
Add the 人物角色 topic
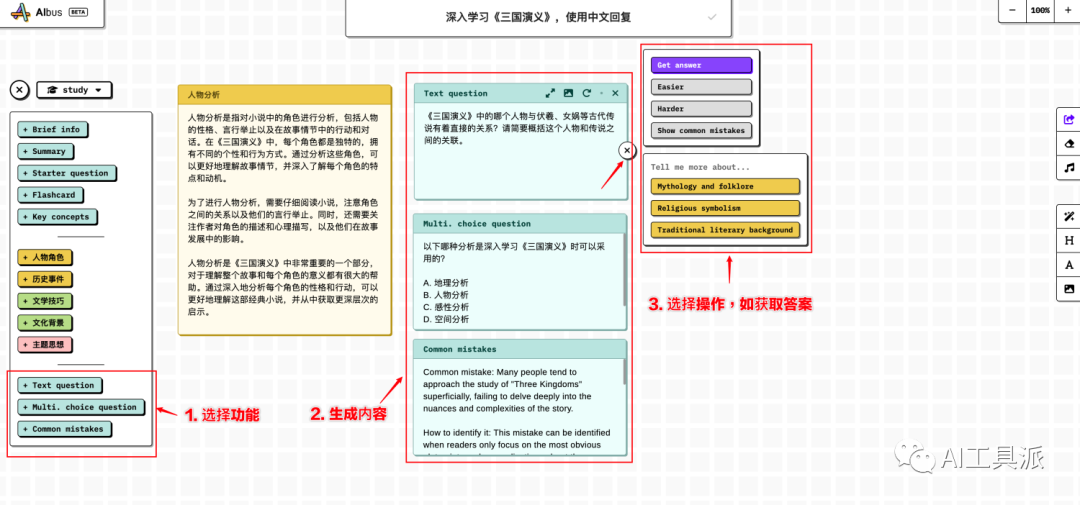(x=45, y=258)
